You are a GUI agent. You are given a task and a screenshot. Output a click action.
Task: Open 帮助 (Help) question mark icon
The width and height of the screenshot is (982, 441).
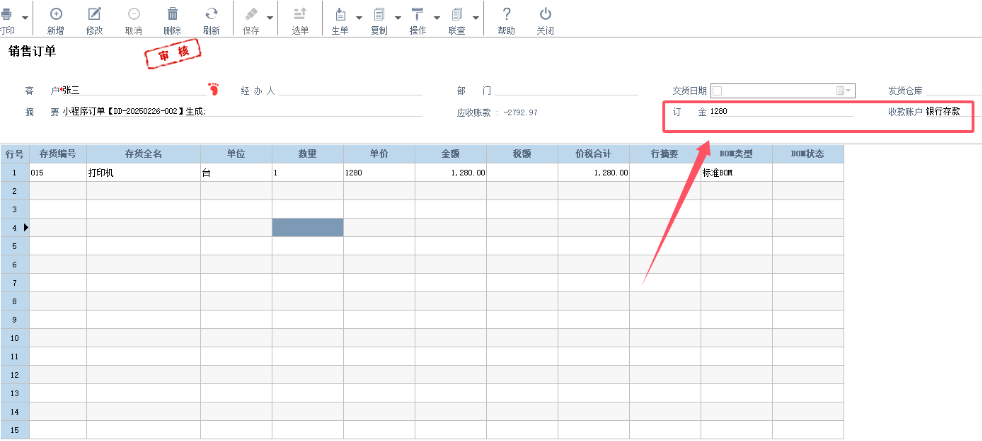point(506,14)
